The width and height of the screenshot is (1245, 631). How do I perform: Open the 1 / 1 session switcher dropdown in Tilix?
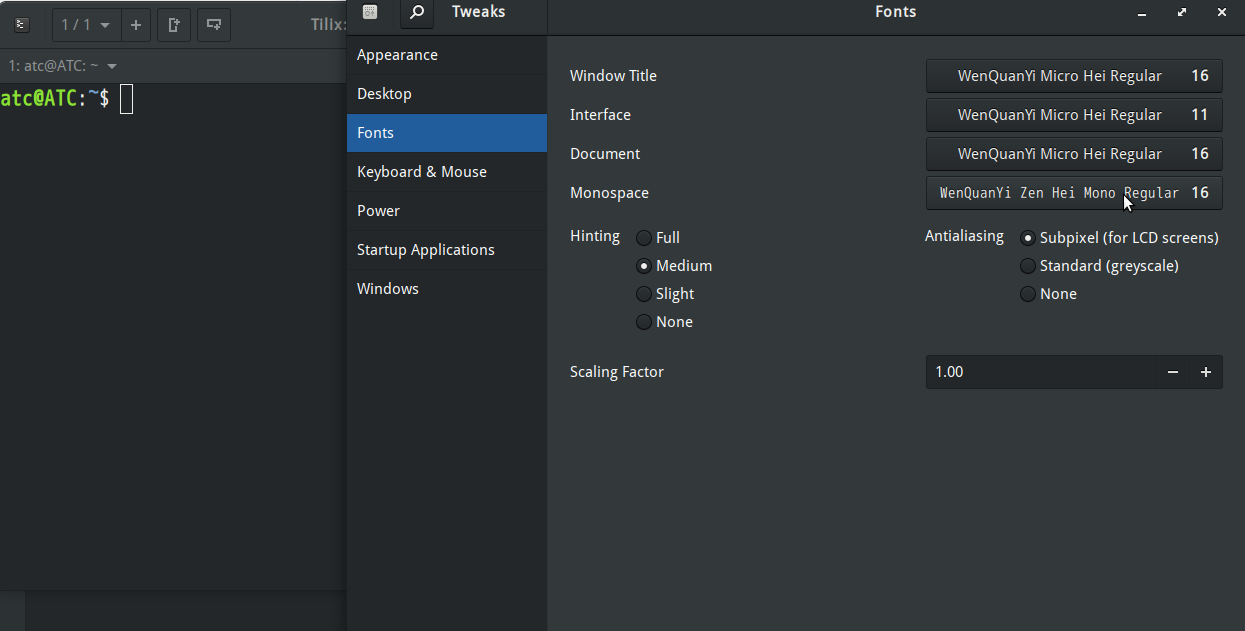pyautogui.click(x=86, y=25)
